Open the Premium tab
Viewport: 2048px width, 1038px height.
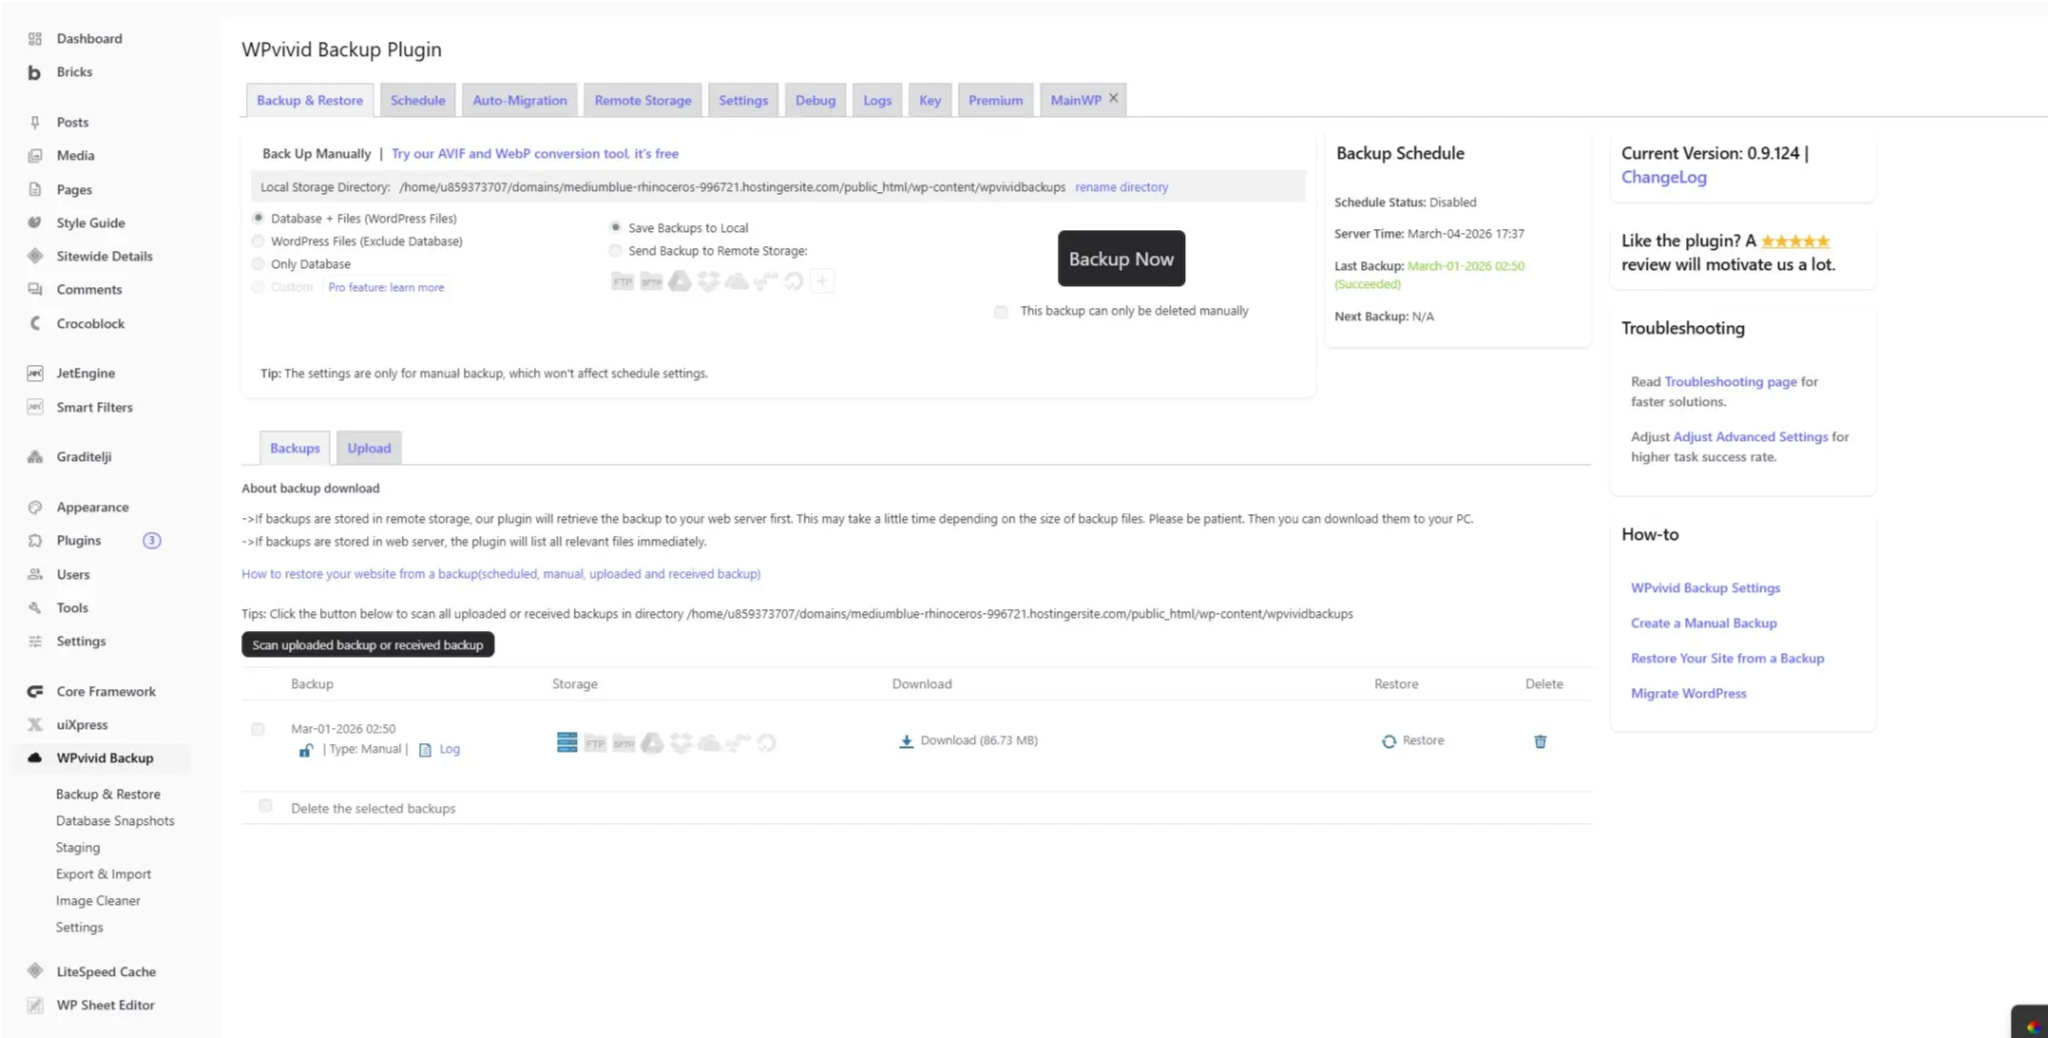coord(995,100)
